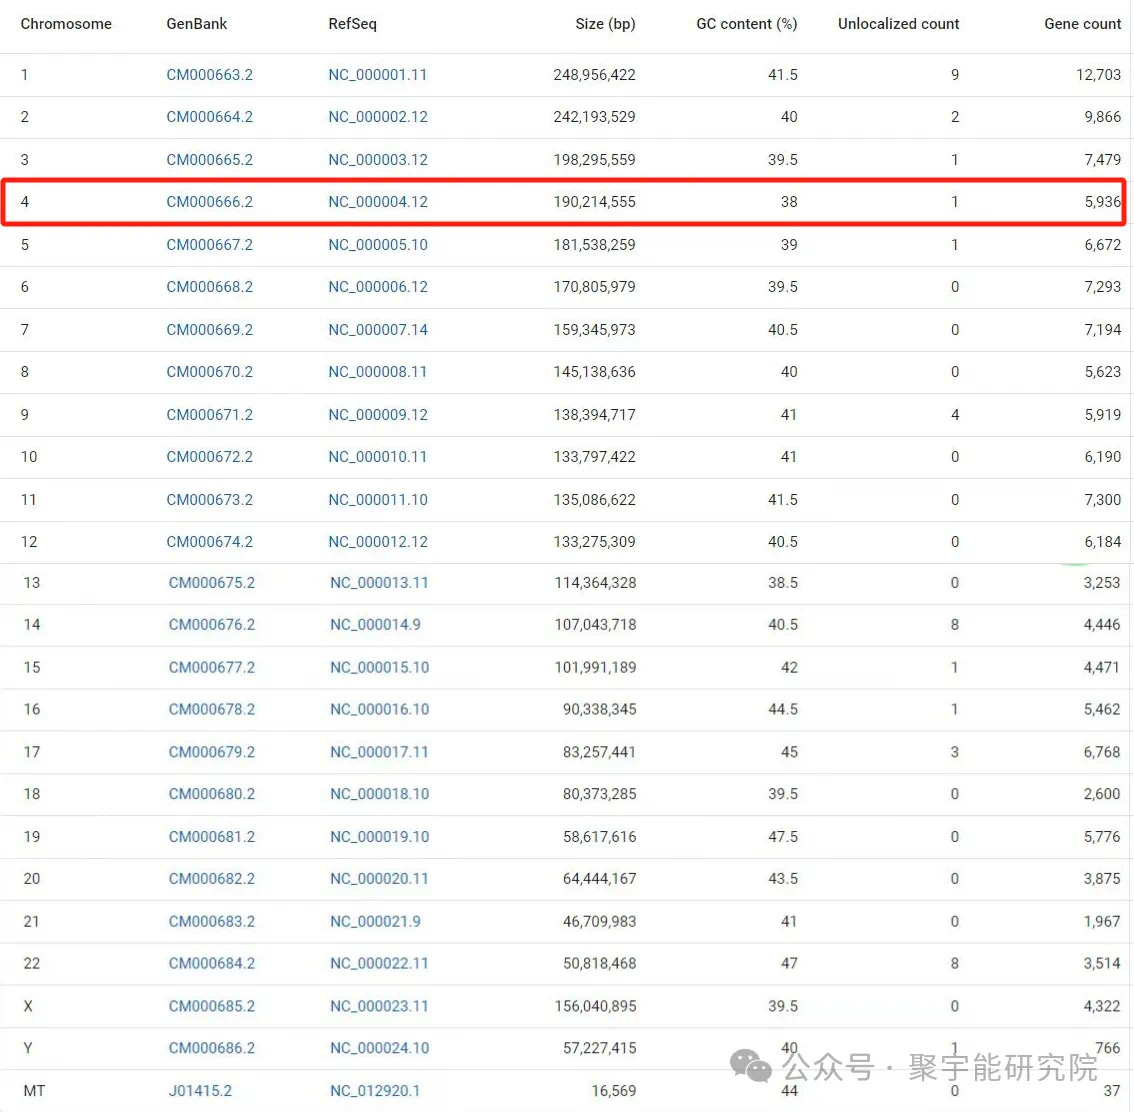Open the CM000667.2 GenBank accession

click(209, 244)
